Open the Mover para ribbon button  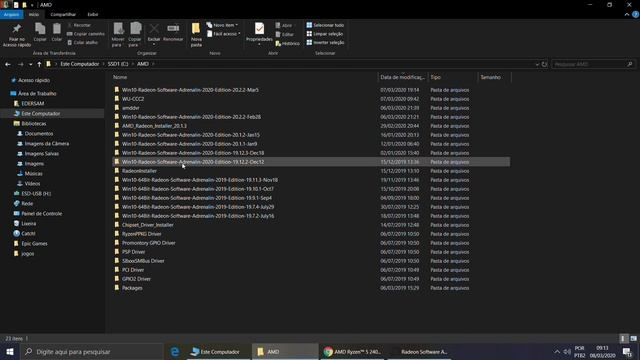(x=118, y=34)
